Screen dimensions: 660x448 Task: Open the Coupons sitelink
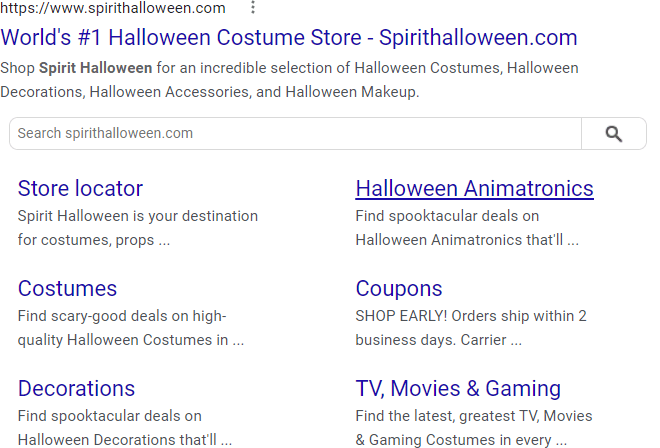[399, 289]
